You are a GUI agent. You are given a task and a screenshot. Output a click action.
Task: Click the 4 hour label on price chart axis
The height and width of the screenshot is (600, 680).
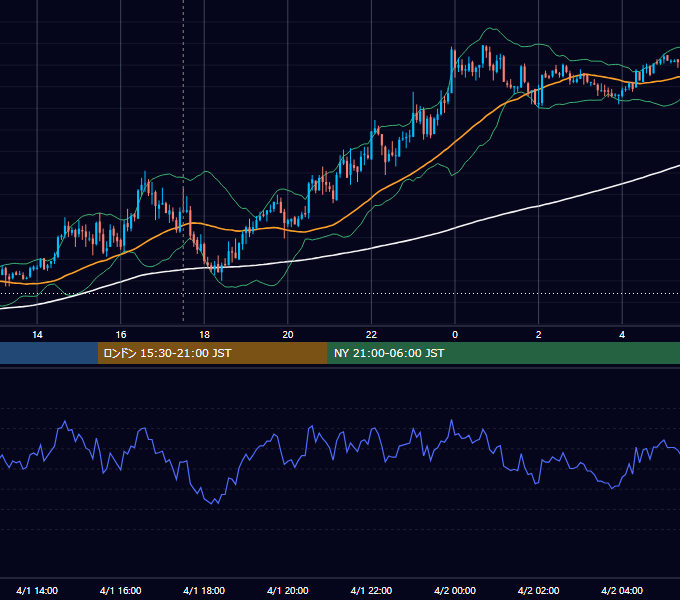click(622, 335)
